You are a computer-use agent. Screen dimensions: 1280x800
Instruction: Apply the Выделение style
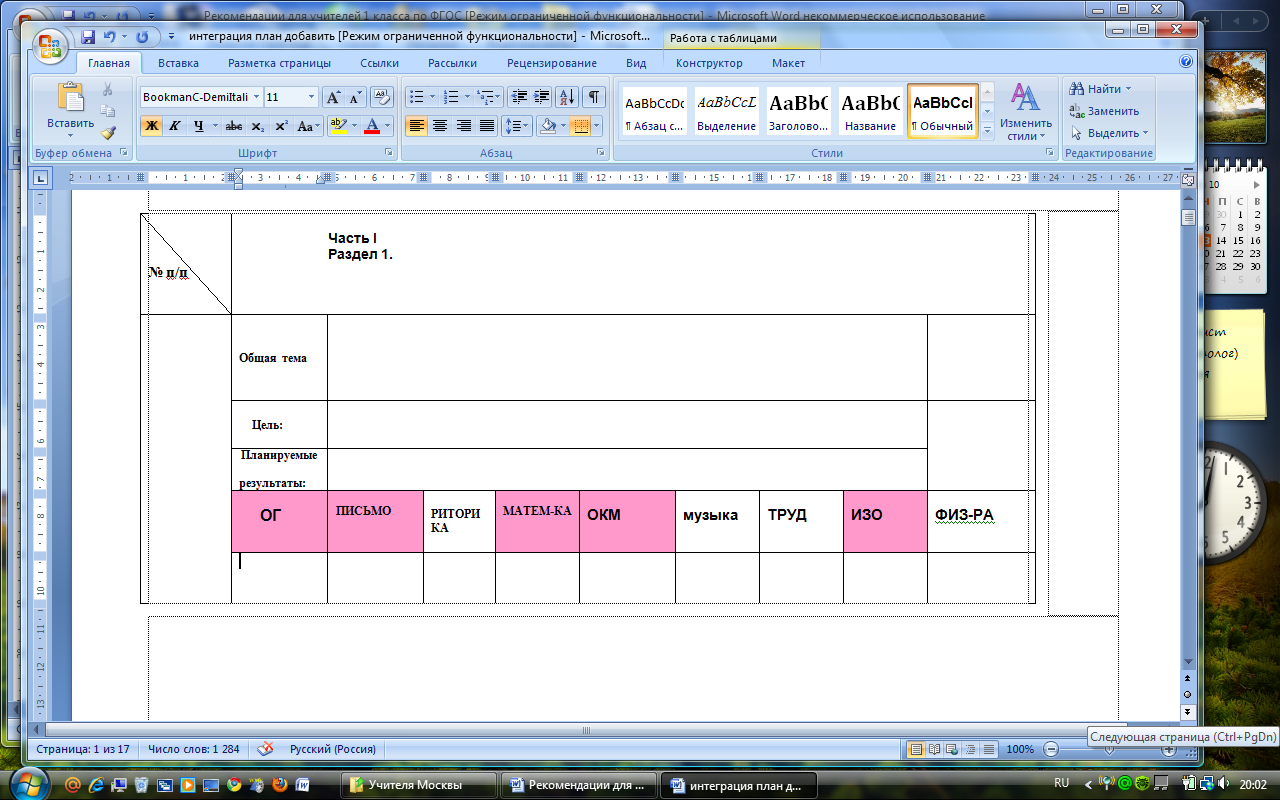click(726, 111)
